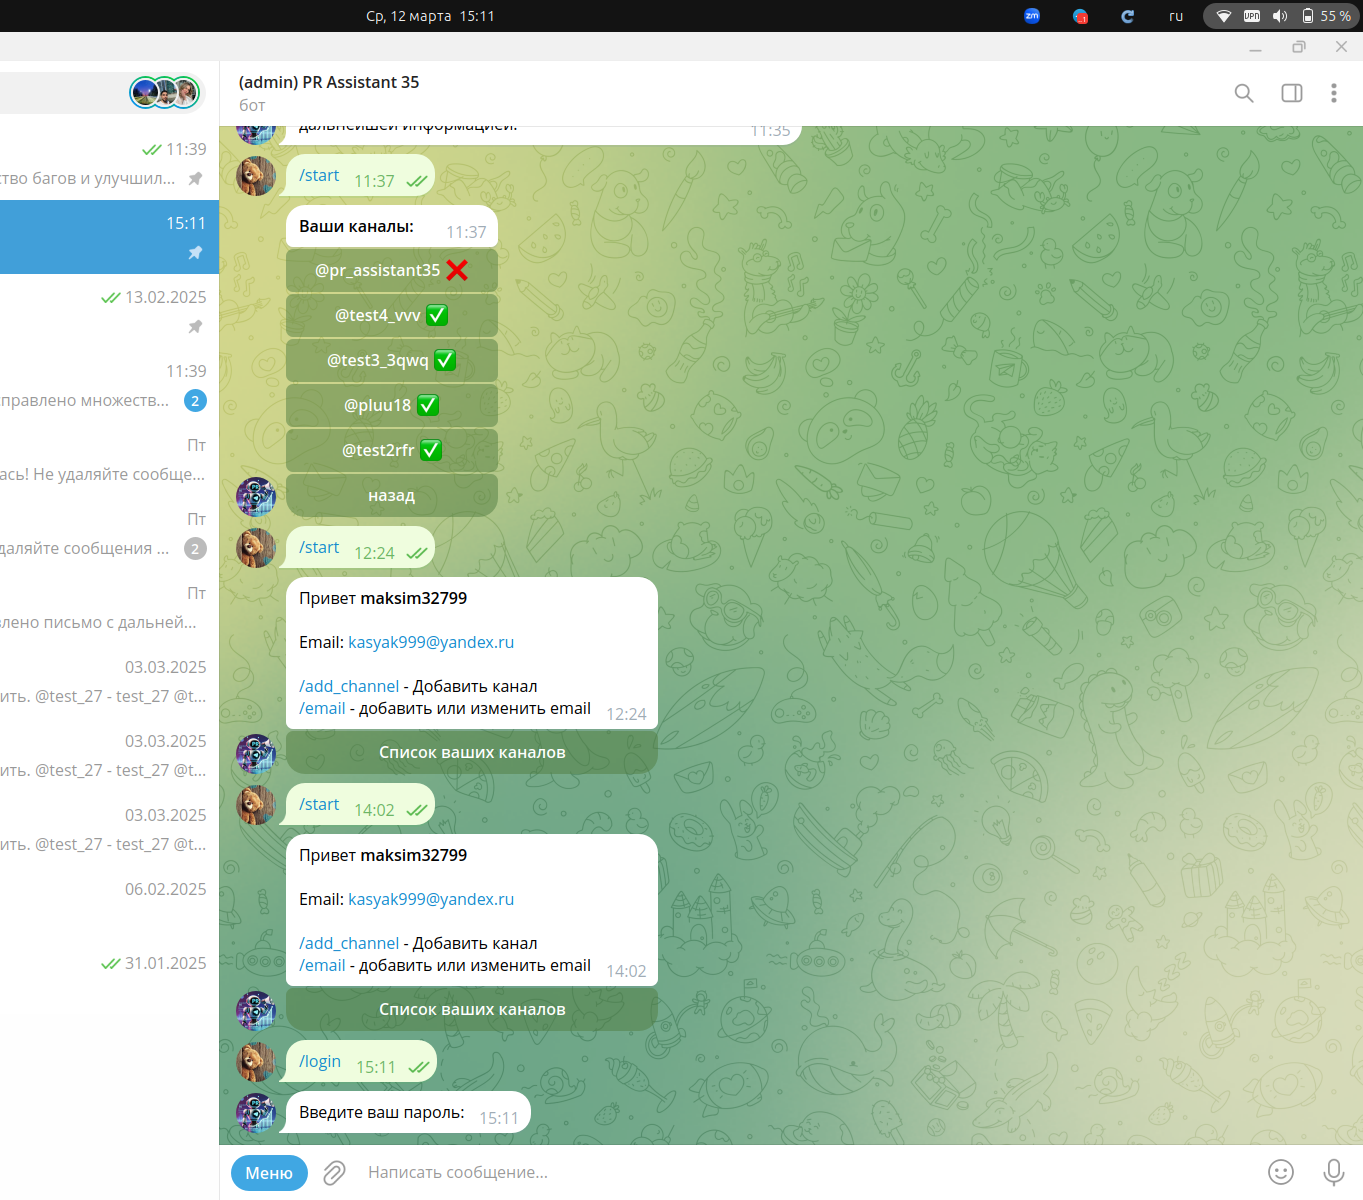
Task: Click the /start command sent at 14:02
Action: (x=319, y=804)
